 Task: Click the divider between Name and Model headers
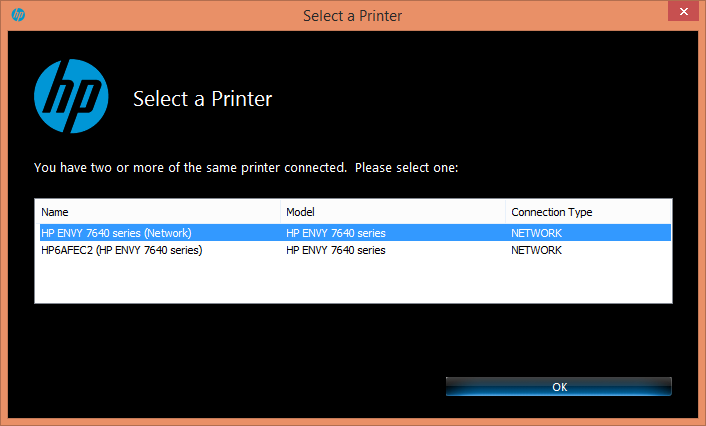coord(281,212)
